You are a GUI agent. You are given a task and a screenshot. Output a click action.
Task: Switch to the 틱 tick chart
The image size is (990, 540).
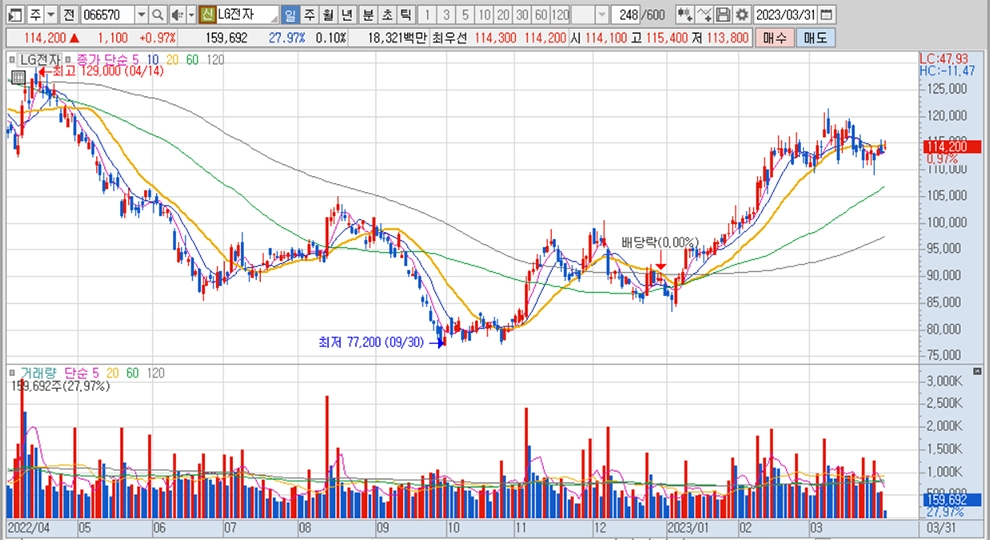(x=406, y=14)
